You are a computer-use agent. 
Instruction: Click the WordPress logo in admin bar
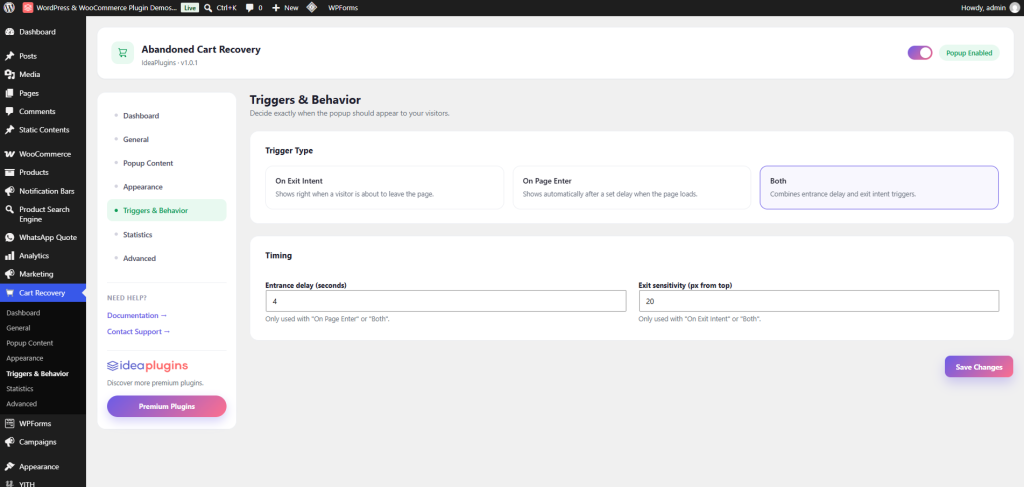coord(9,8)
